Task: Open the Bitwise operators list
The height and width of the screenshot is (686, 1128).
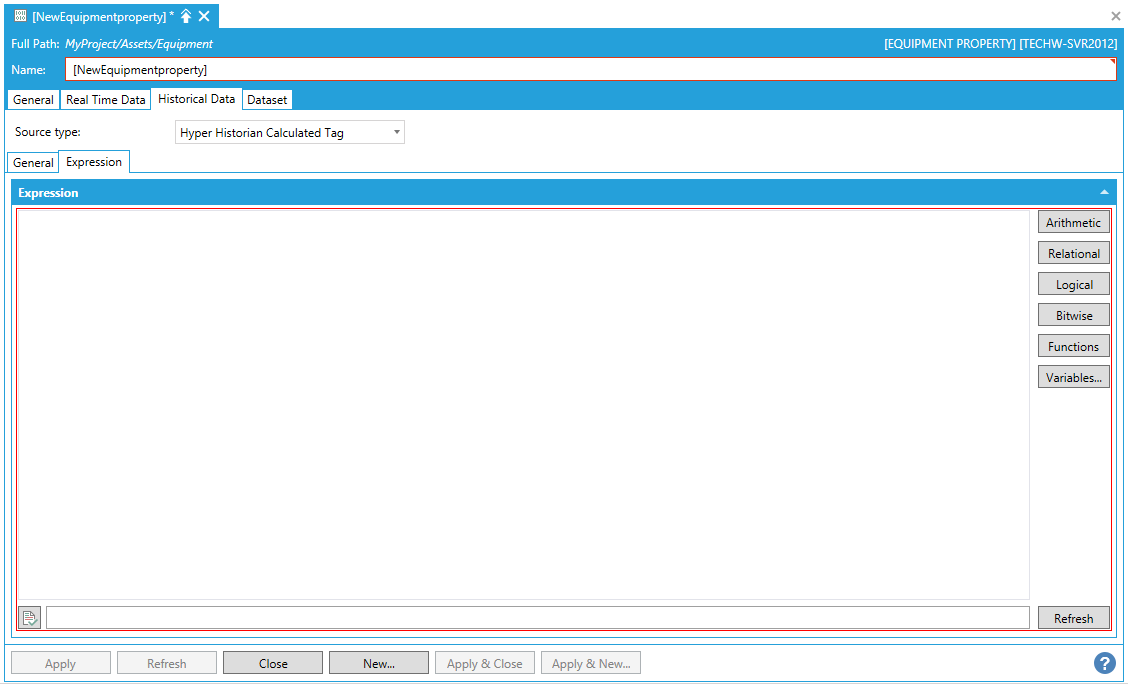Action: click(1073, 316)
